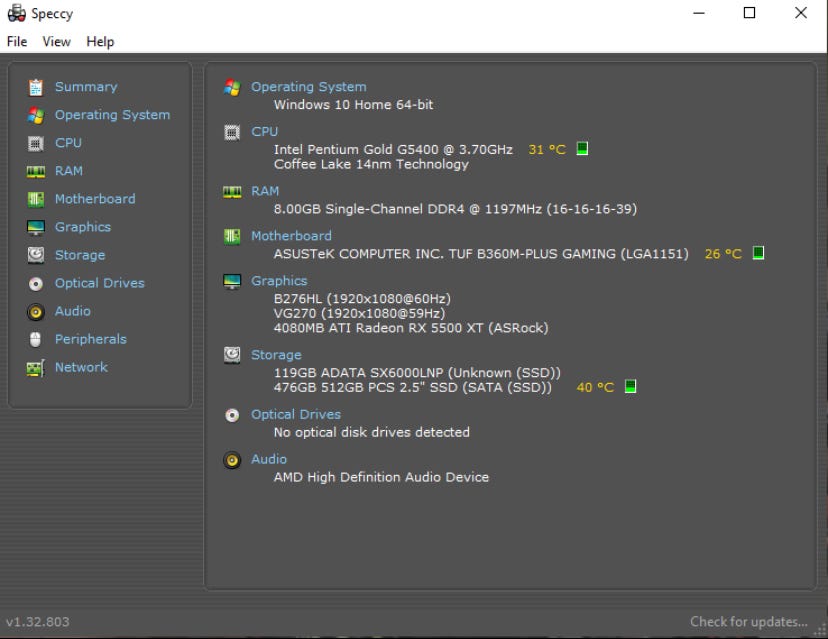Screen dimensions: 828x639
Task: Click the Peripherals mouse icon in sidebar
Action: coord(35,340)
